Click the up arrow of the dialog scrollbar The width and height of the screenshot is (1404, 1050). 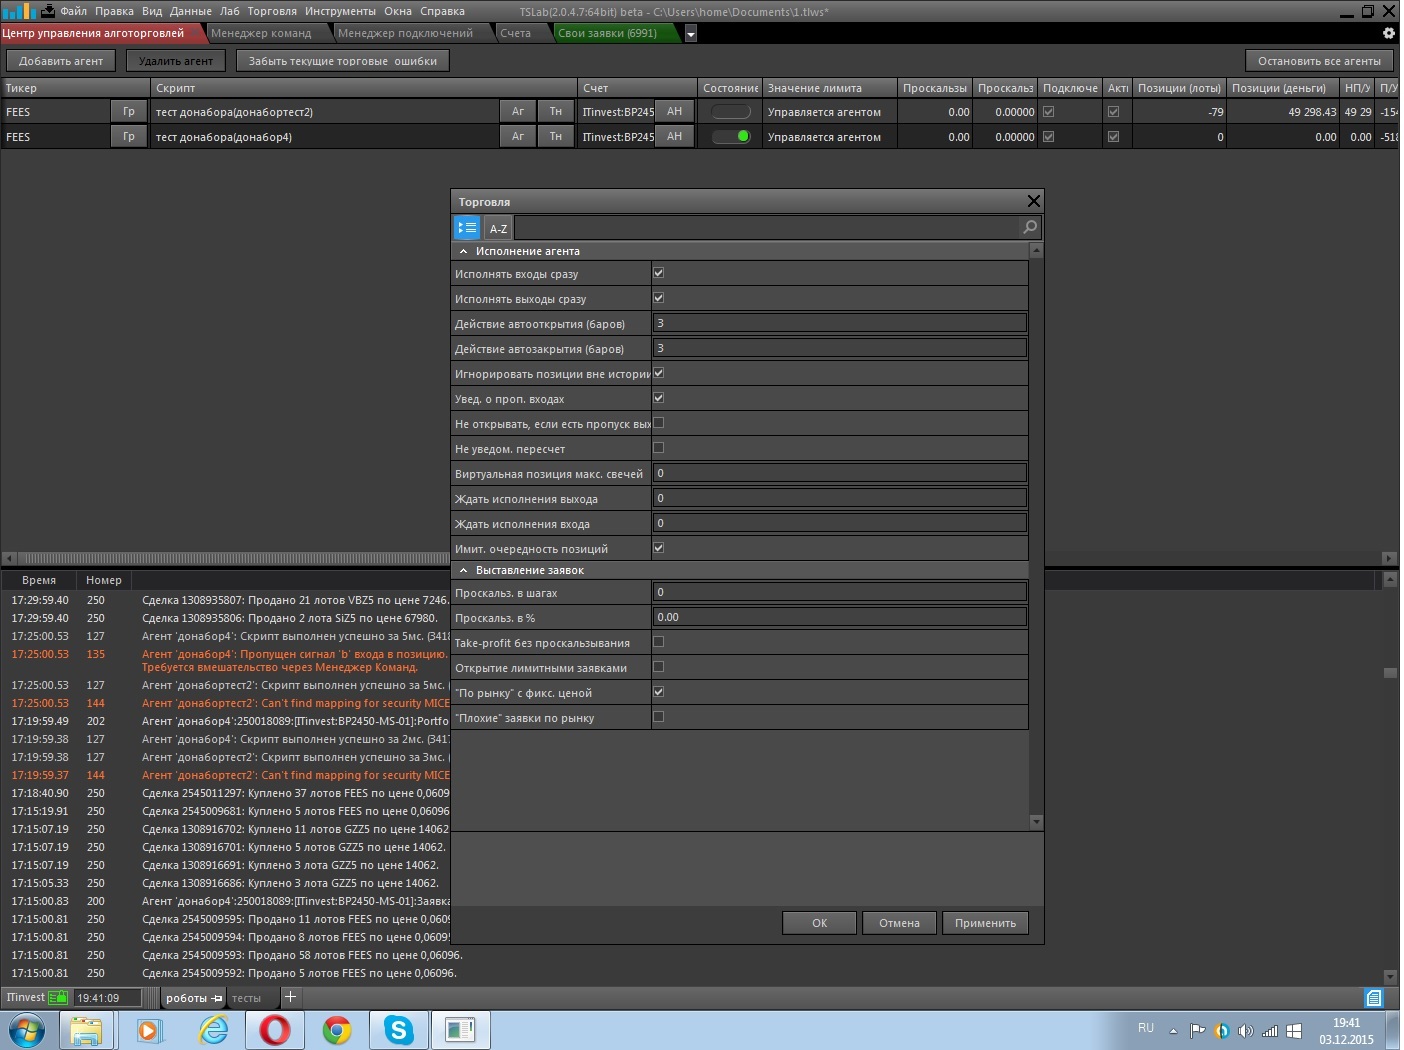click(x=1036, y=250)
